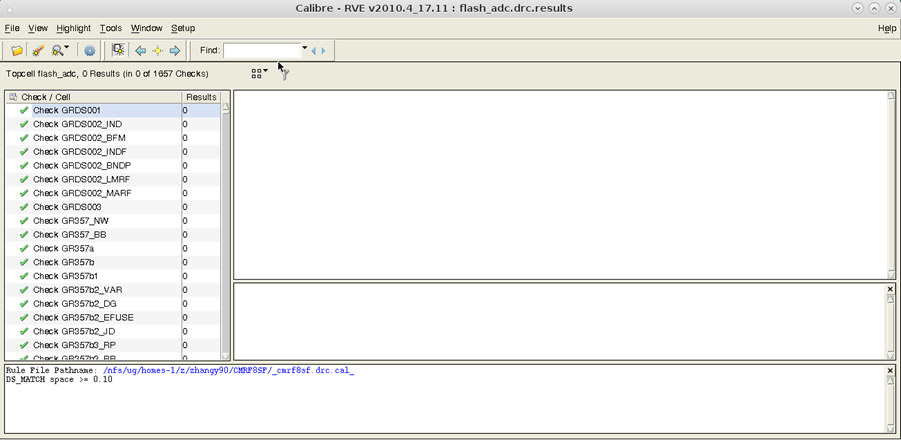This screenshot has width=901, height=440.
Task: Go to previous result with left arrow
Action: click(x=140, y=50)
